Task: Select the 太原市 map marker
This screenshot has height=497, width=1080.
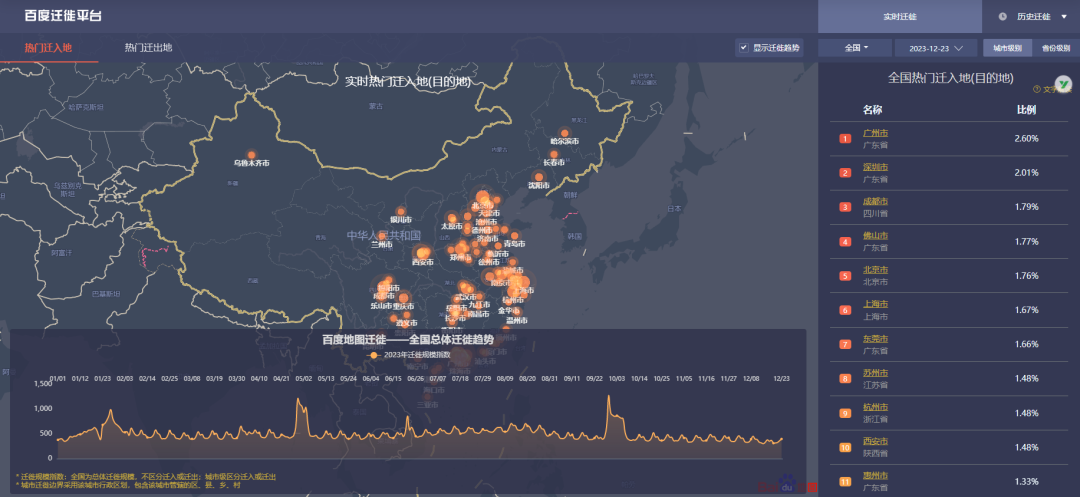Action: (x=452, y=218)
